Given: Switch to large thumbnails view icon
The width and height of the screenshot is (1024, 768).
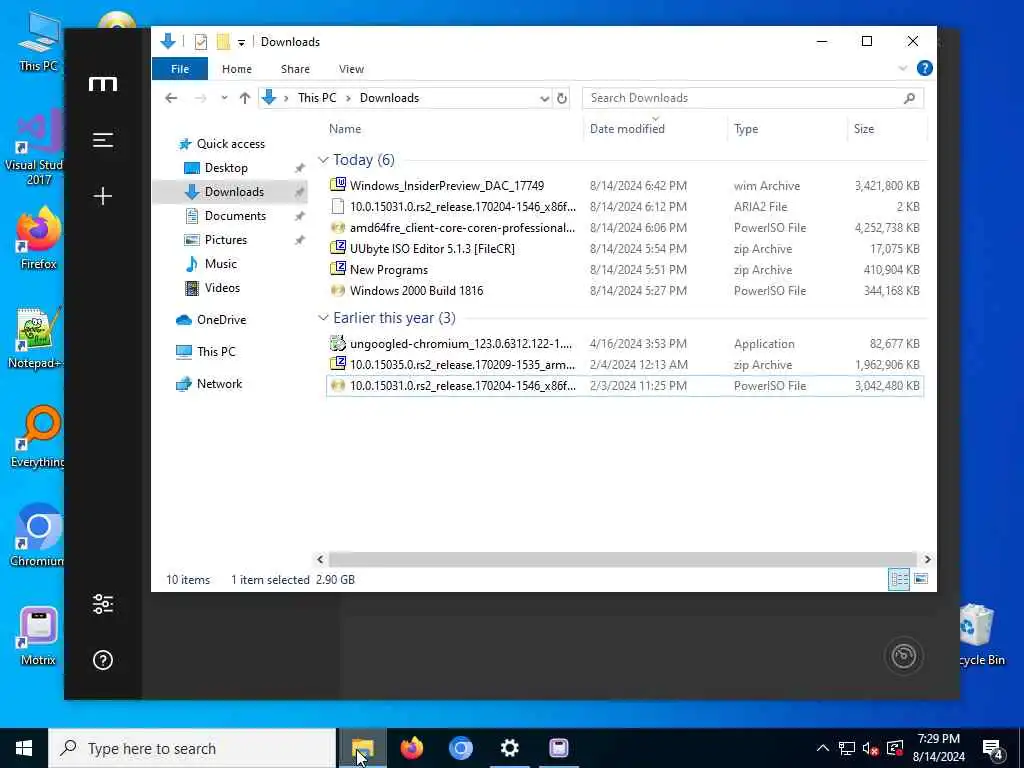Looking at the screenshot, I should pos(921,579).
